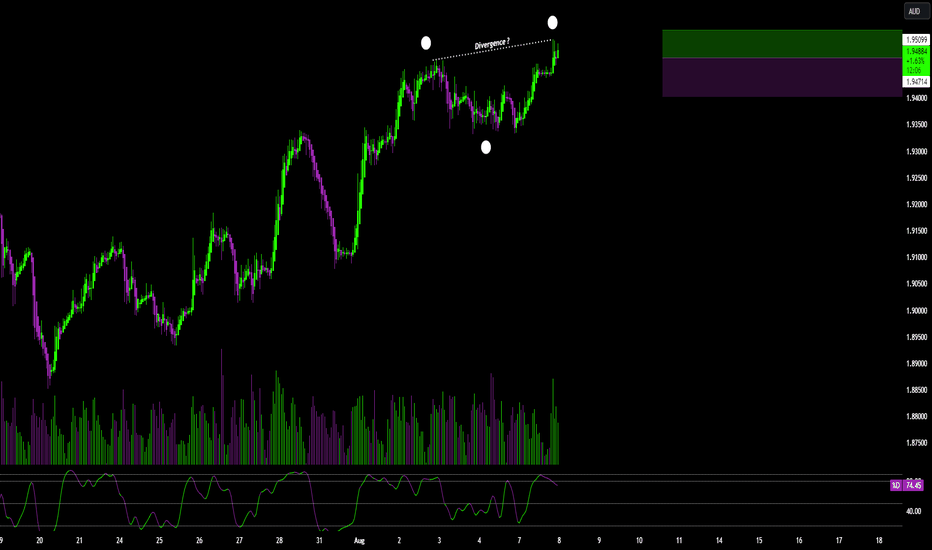Click date 4 on the time axis
Screen dimensions: 932x550
tap(479, 540)
